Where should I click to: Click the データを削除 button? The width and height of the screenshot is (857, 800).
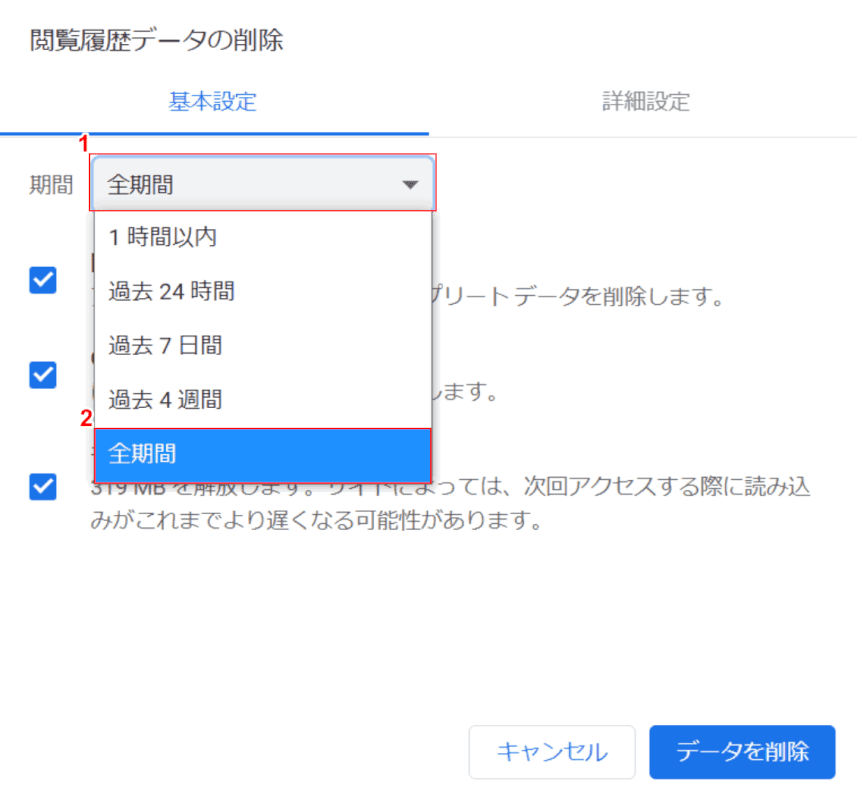[742, 752]
